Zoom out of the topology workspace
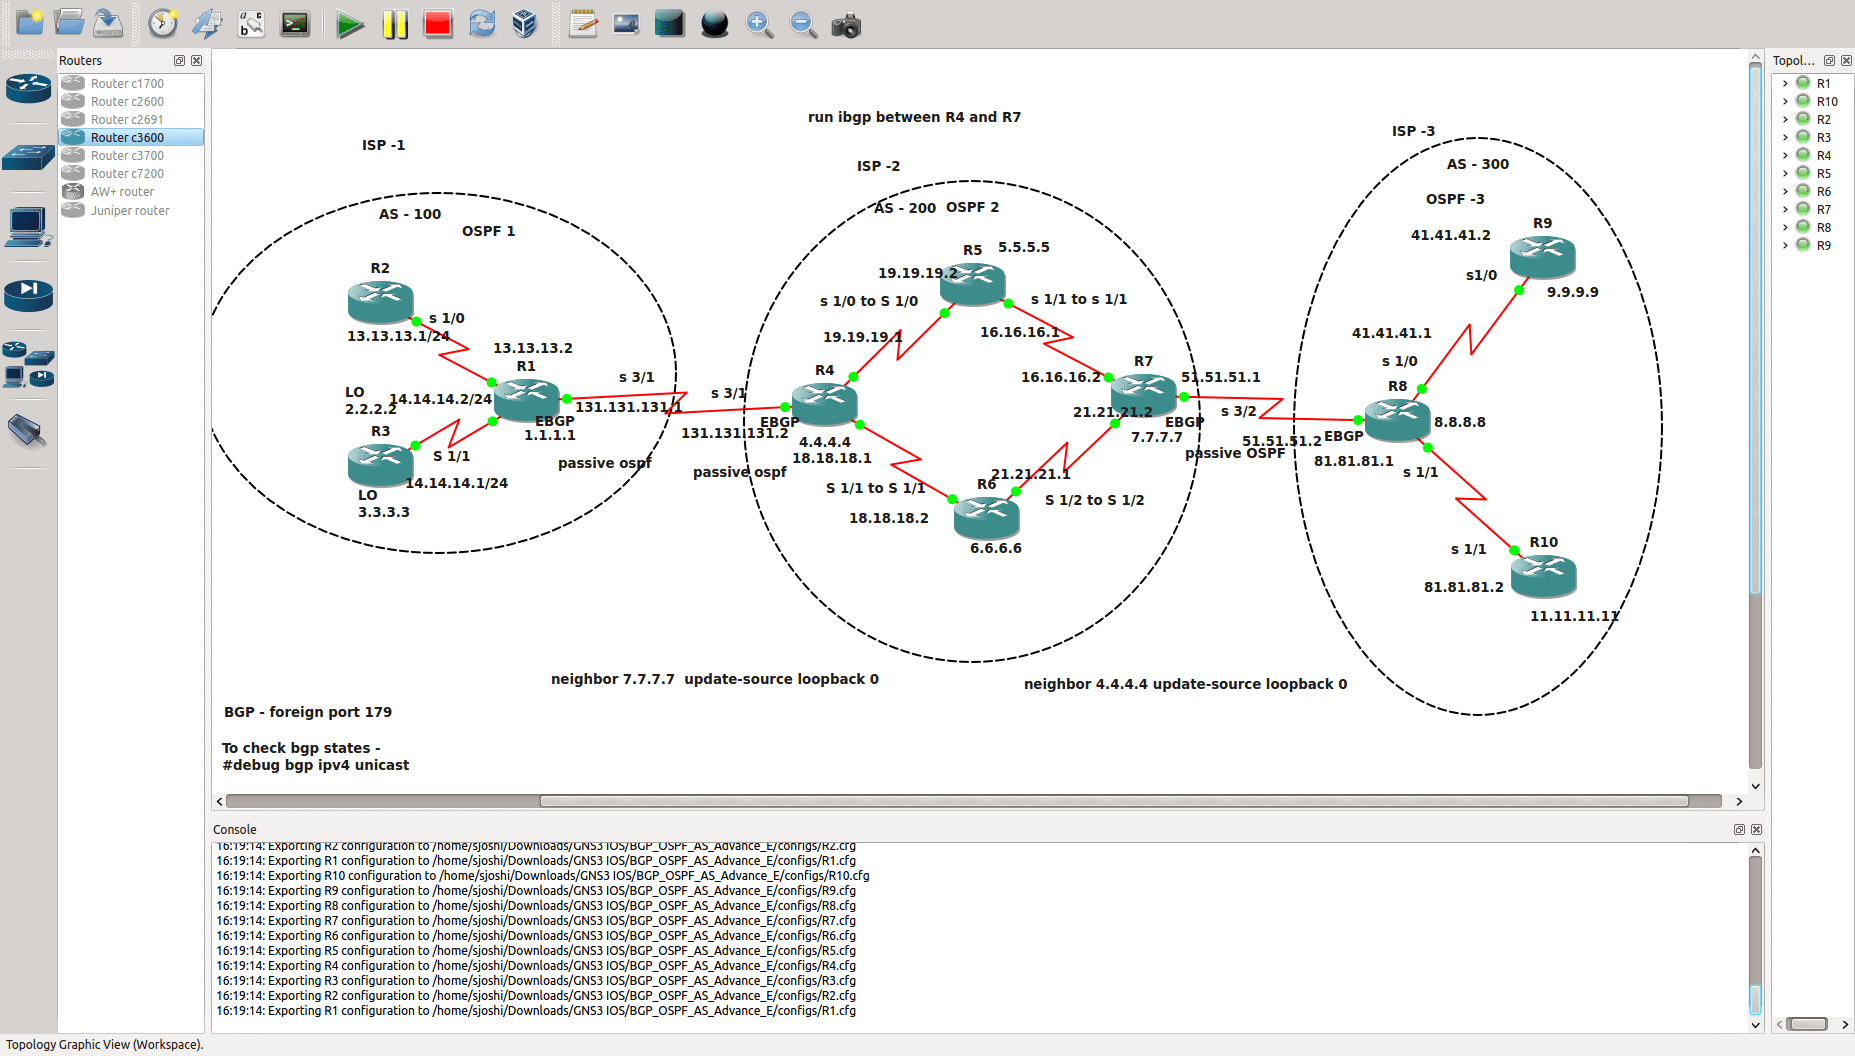The image size is (1855, 1056). (x=803, y=25)
